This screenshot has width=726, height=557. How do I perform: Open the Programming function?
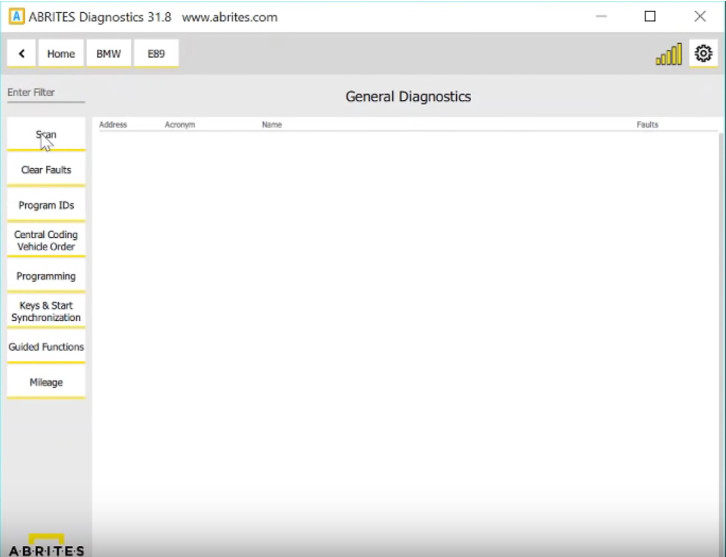(x=46, y=276)
